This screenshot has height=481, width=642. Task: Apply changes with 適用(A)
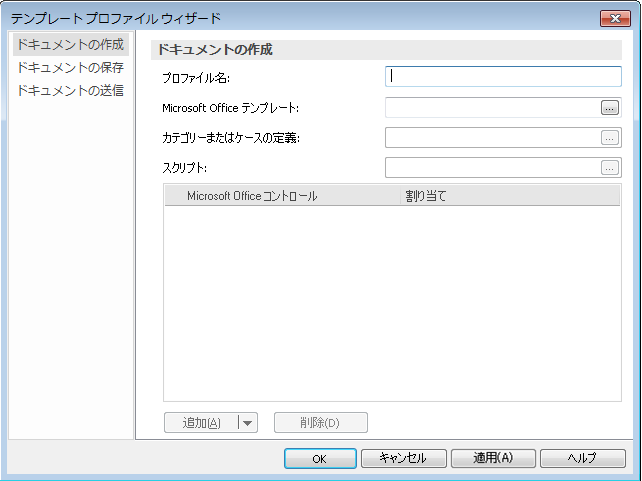pyautogui.click(x=493, y=458)
